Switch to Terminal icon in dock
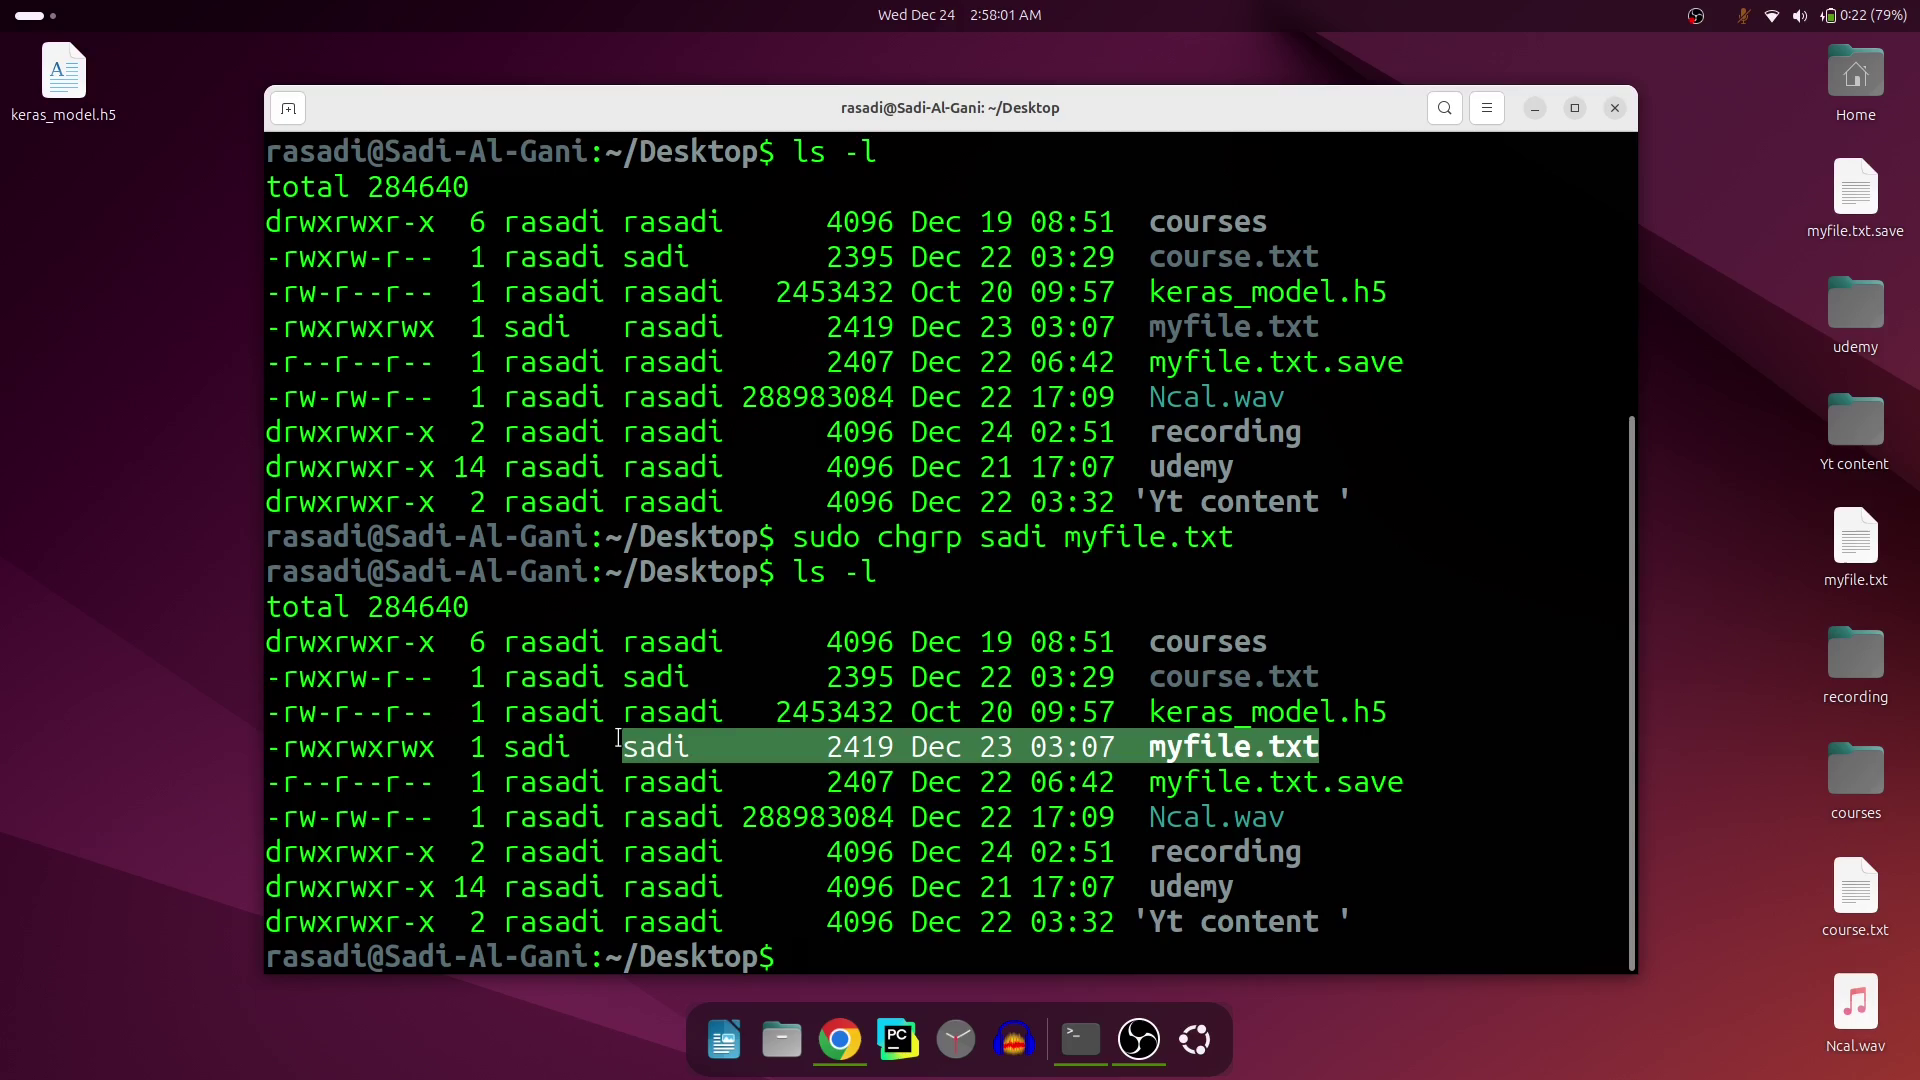 coord(1080,1040)
